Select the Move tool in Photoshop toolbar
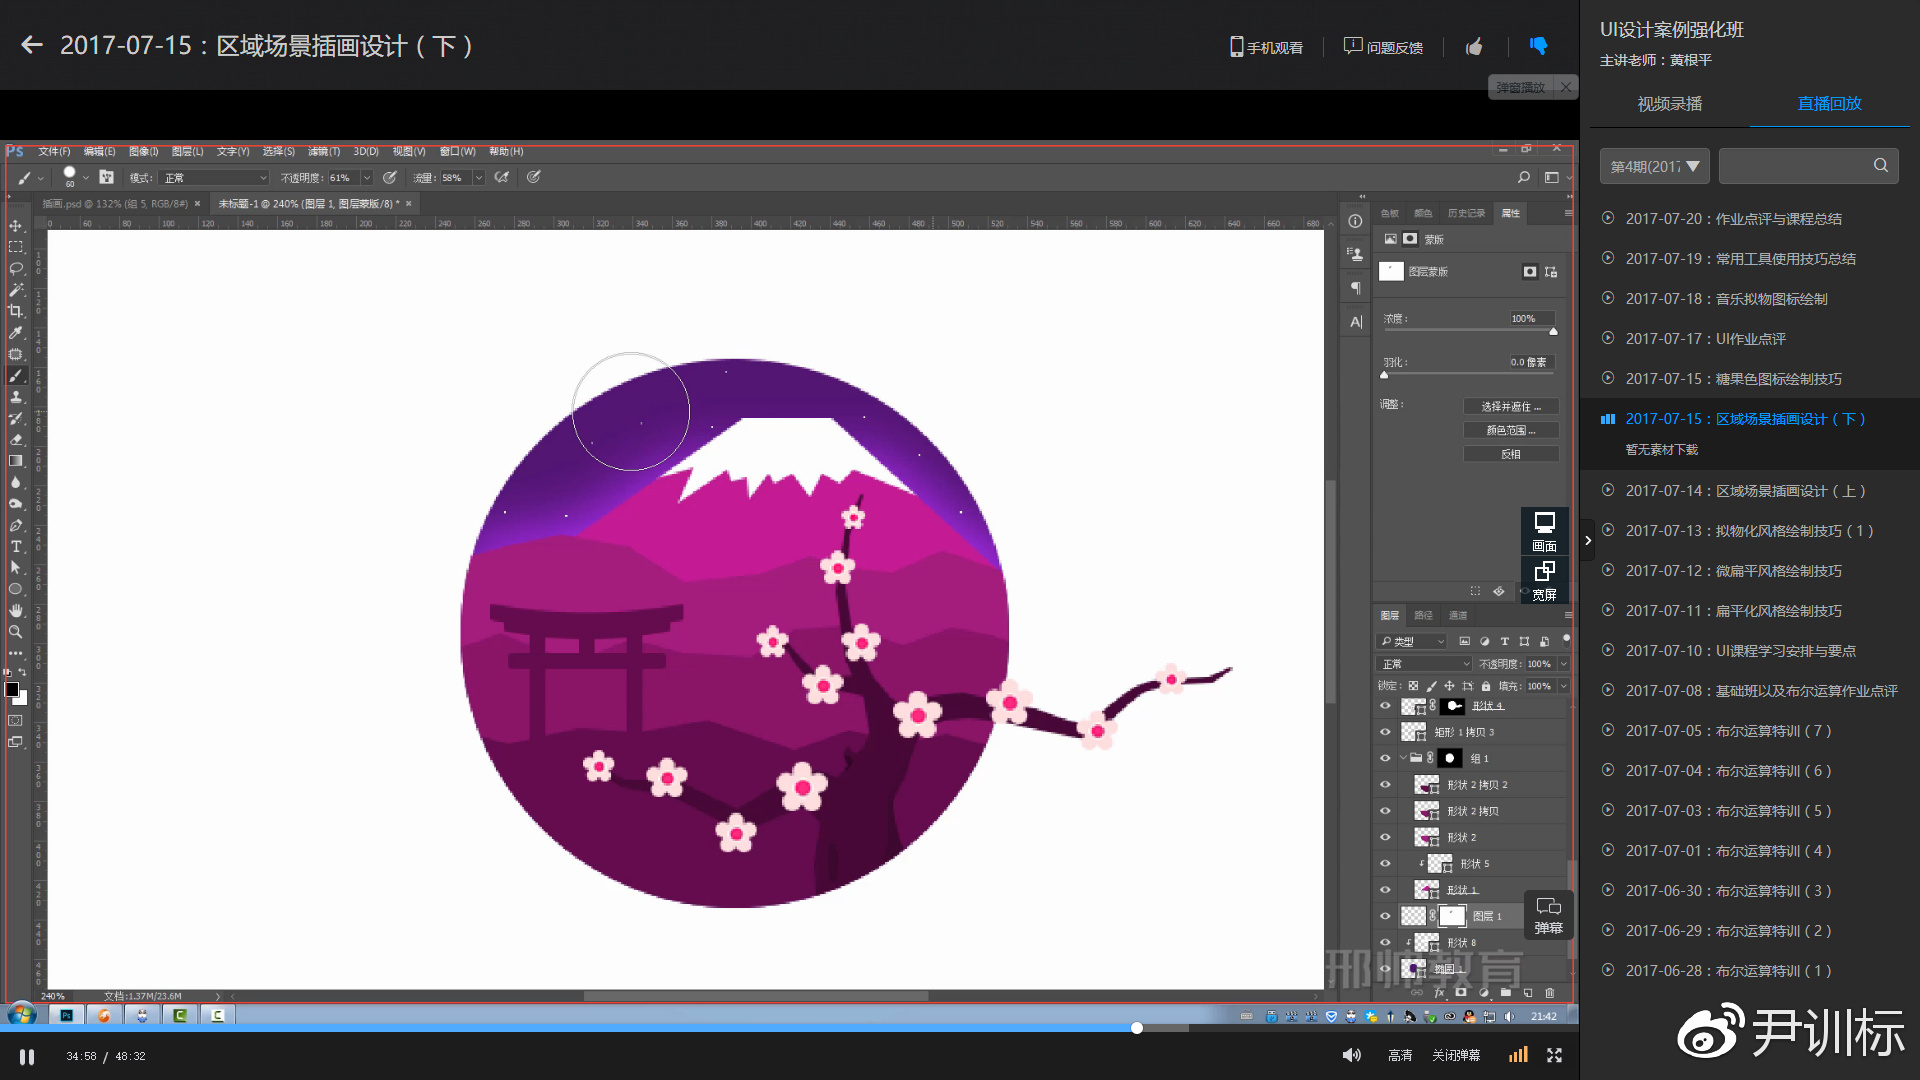1920x1080 pixels. [16, 226]
